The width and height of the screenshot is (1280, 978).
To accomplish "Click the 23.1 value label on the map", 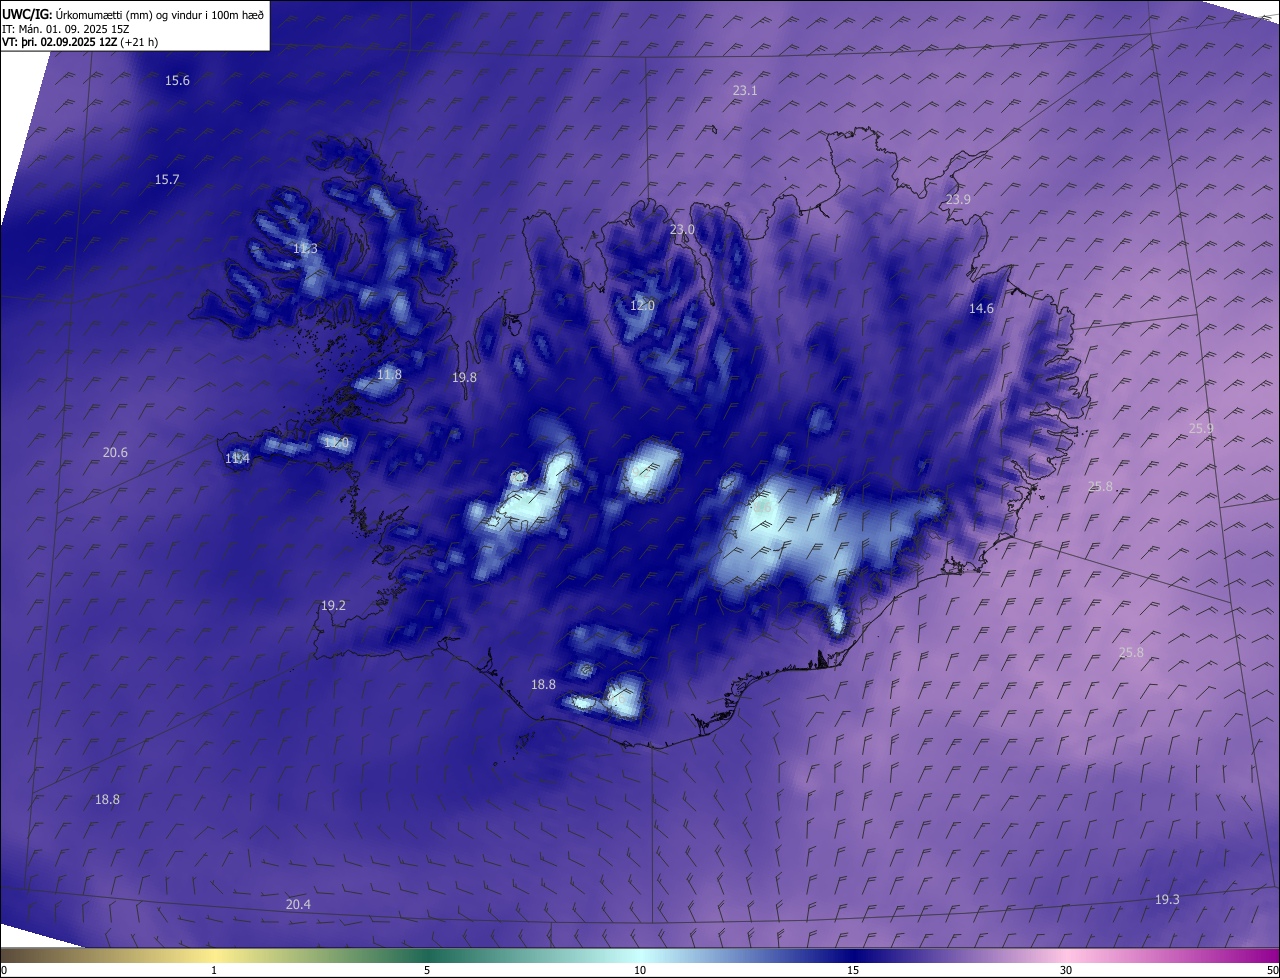I will [745, 90].
